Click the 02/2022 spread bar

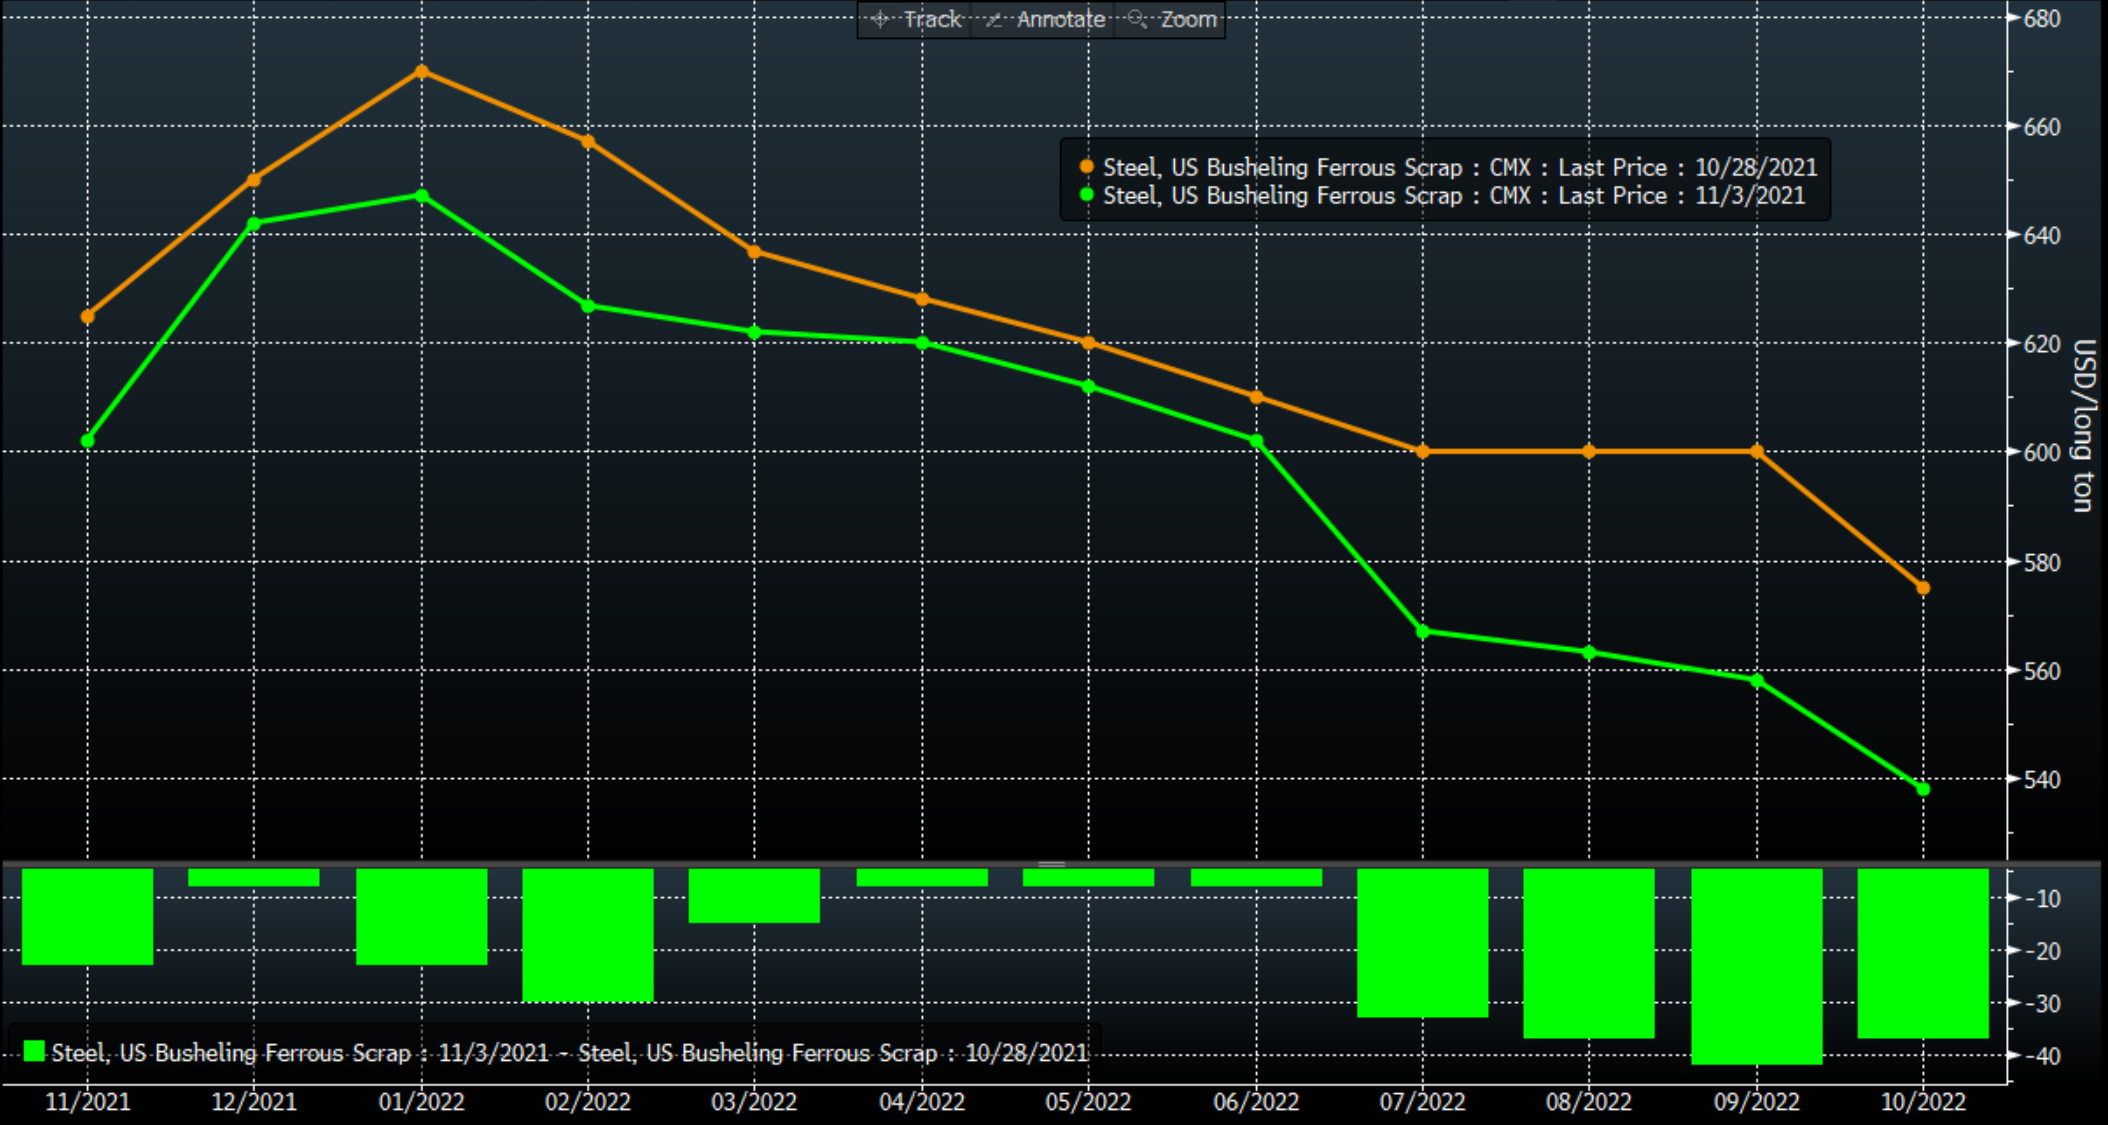[588, 934]
